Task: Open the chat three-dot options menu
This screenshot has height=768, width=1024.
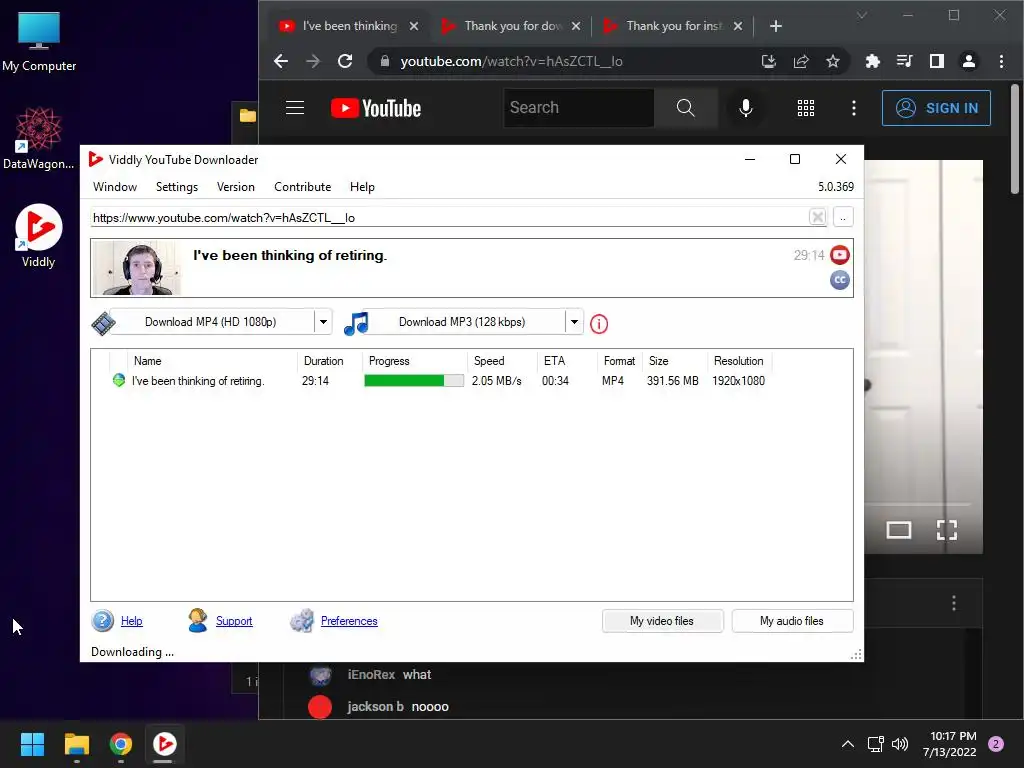Action: point(953,603)
